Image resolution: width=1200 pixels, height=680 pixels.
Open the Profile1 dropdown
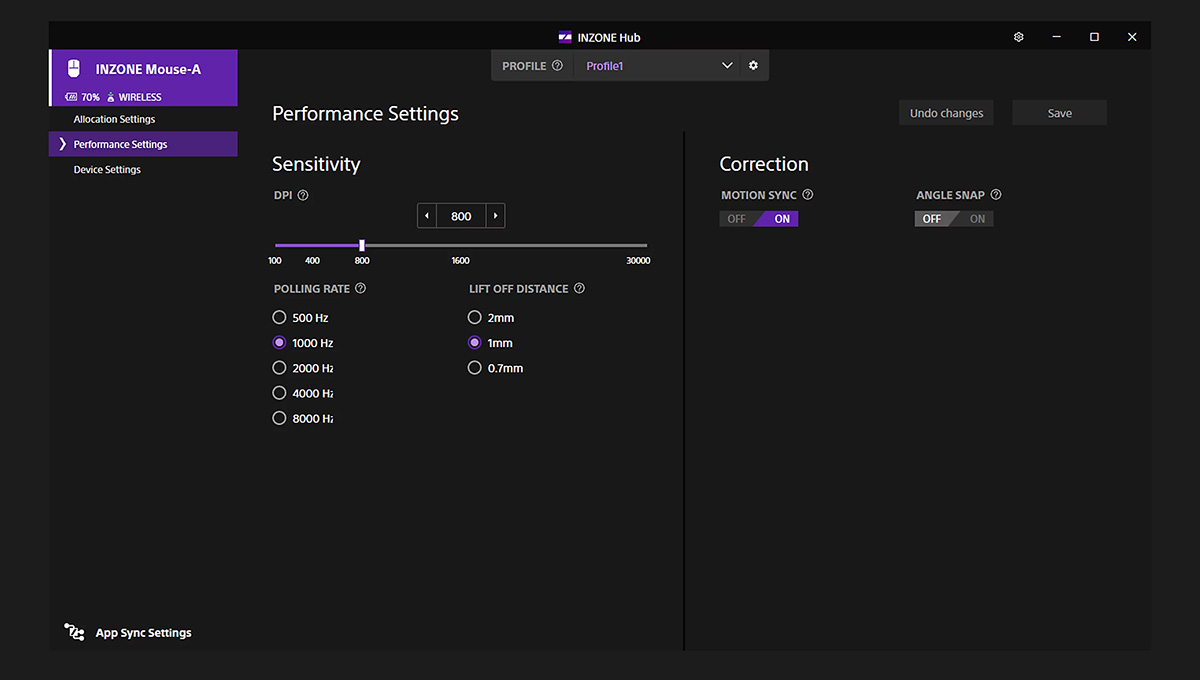point(656,66)
